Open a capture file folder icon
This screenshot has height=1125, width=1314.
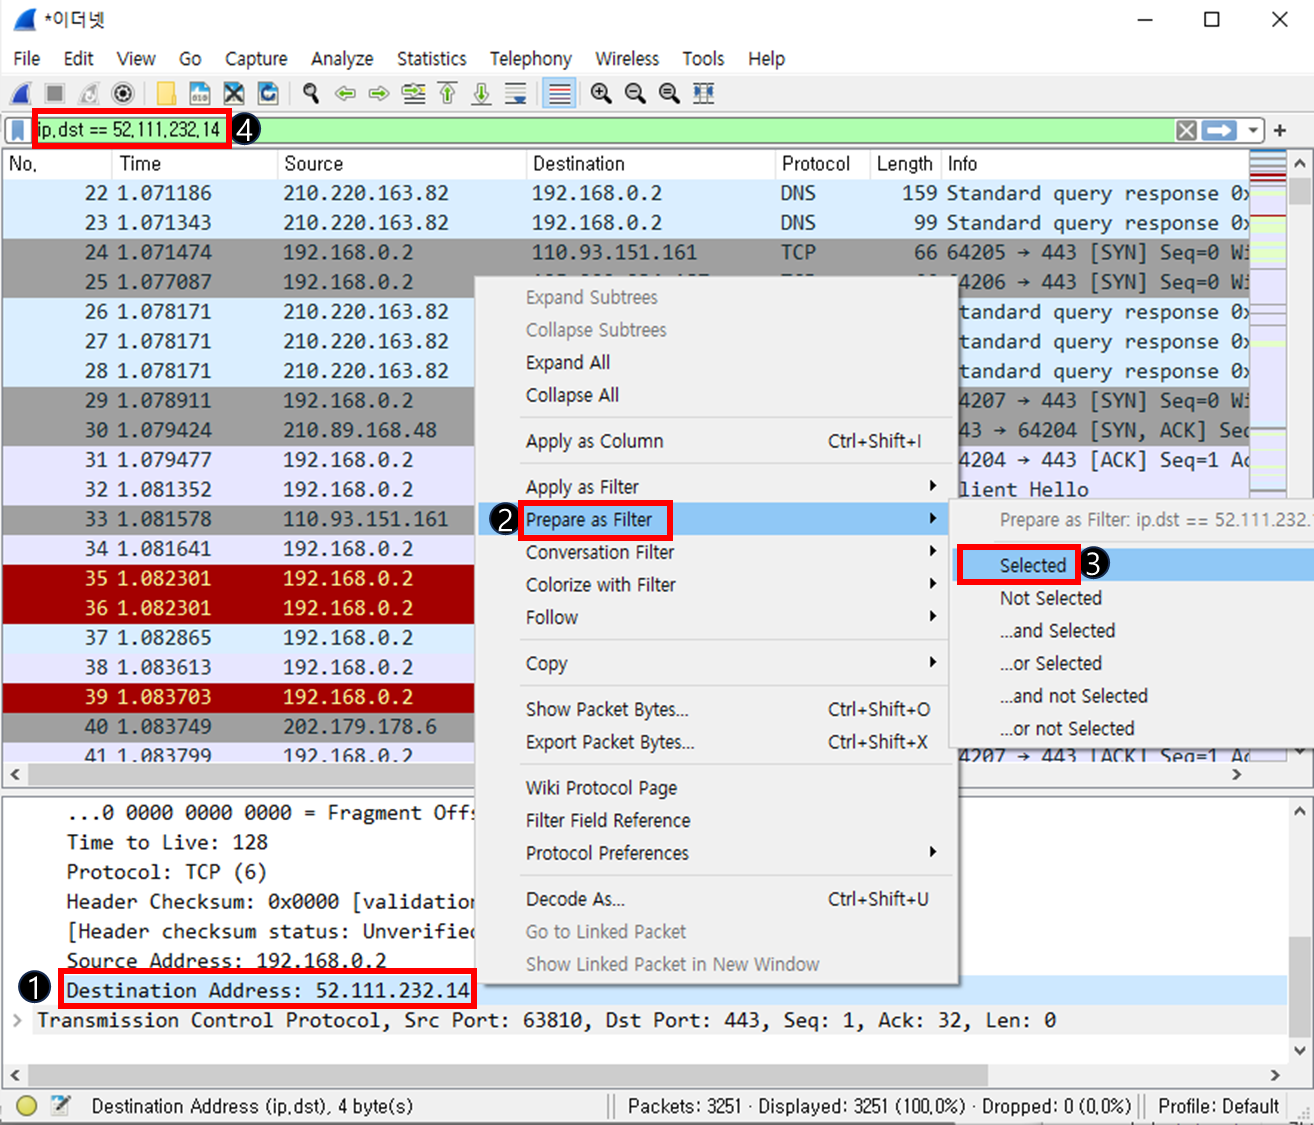pos(166,94)
